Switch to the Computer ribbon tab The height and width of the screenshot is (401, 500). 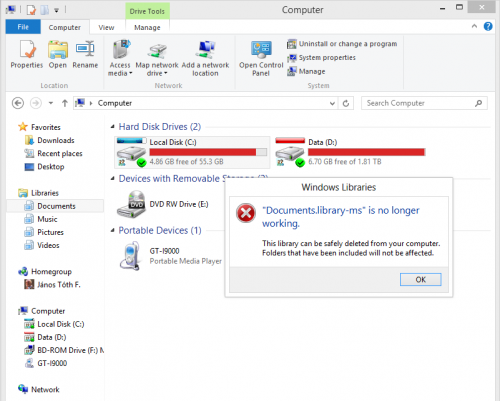pyautogui.click(x=65, y=27)
